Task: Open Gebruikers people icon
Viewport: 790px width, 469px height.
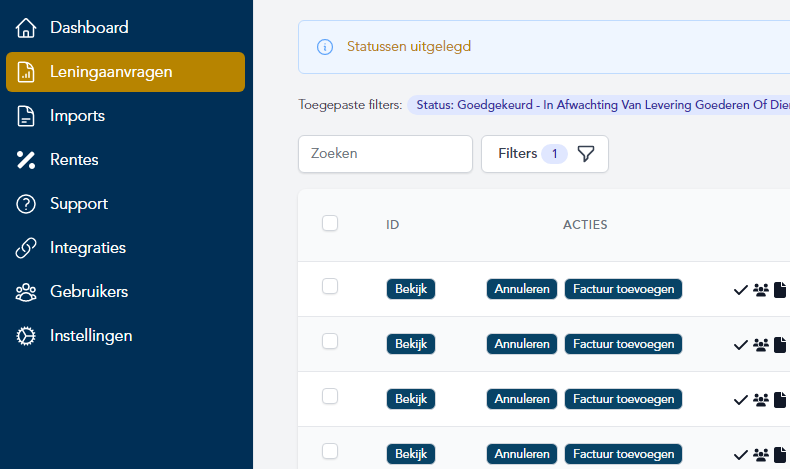Action: pyautogui.click(x=26, y=292)
